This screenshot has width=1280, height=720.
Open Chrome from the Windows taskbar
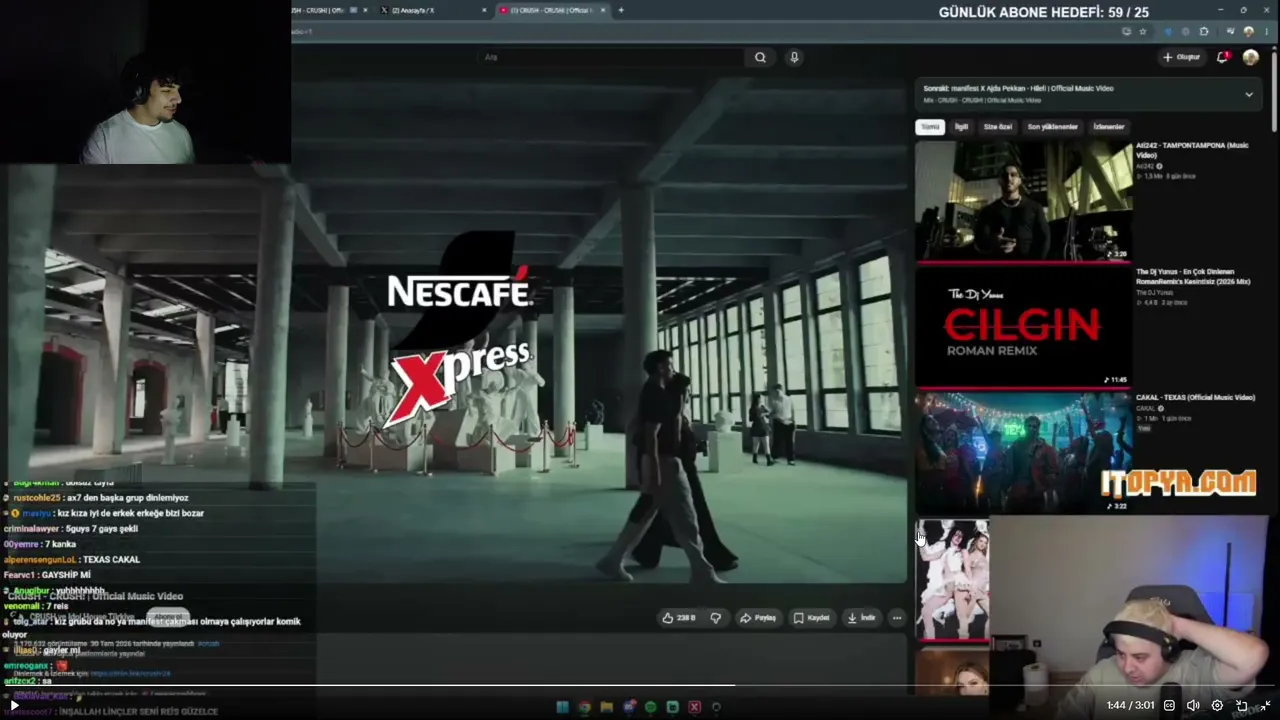(x=584, y=707)
